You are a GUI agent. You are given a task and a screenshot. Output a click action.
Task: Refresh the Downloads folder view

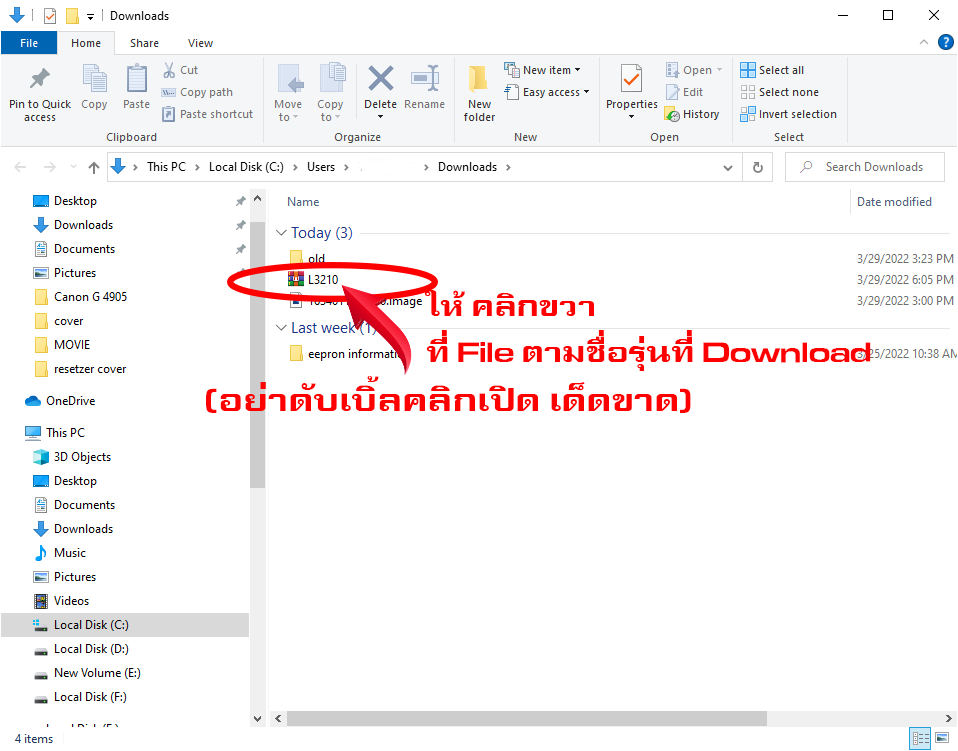tap(758, 167)
